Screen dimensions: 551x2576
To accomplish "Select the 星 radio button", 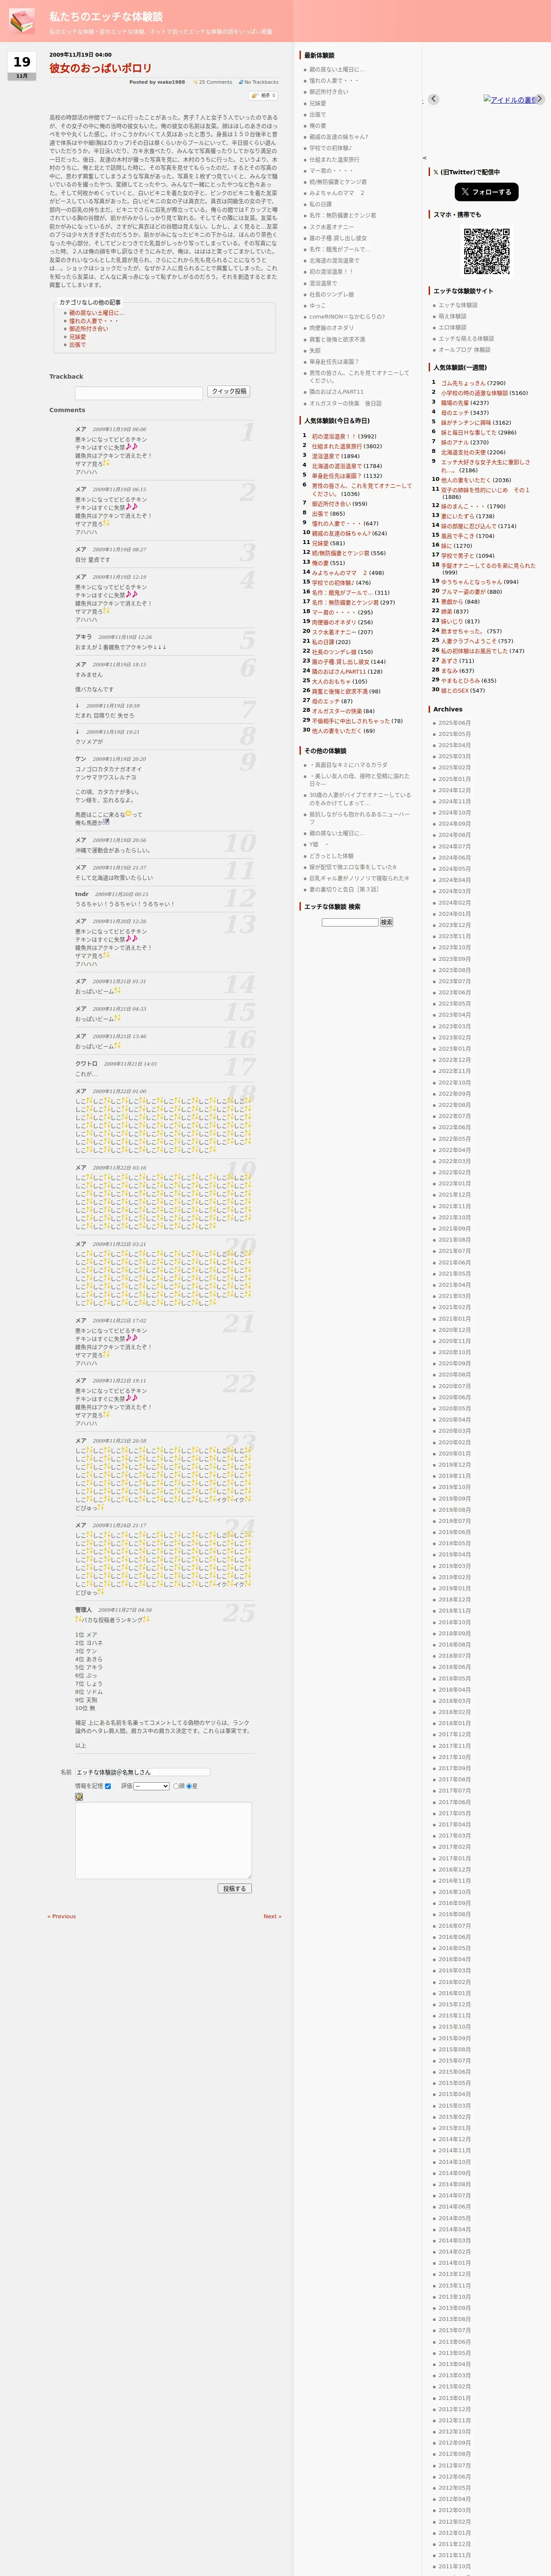I will pyautogui.click(x=189, y=1785).
